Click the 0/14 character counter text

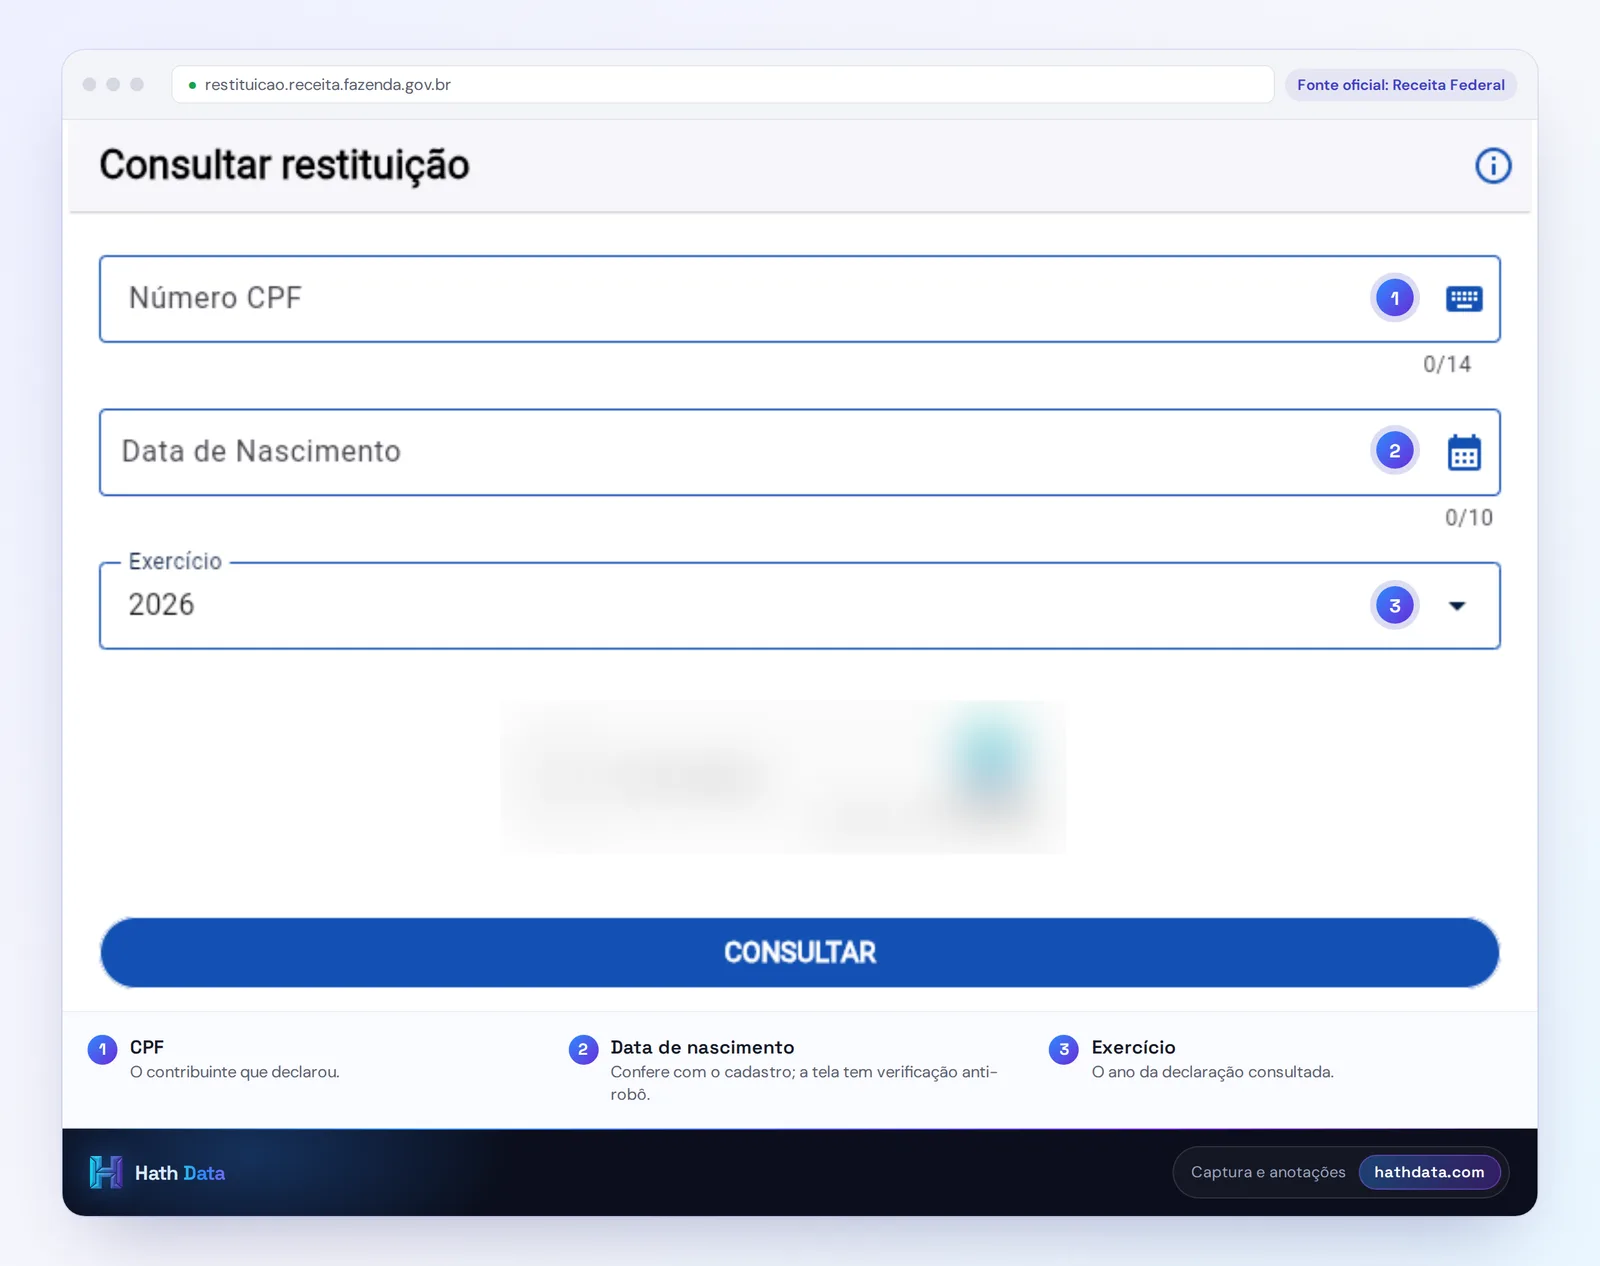pyautogui.click(x=1447, y=364)
